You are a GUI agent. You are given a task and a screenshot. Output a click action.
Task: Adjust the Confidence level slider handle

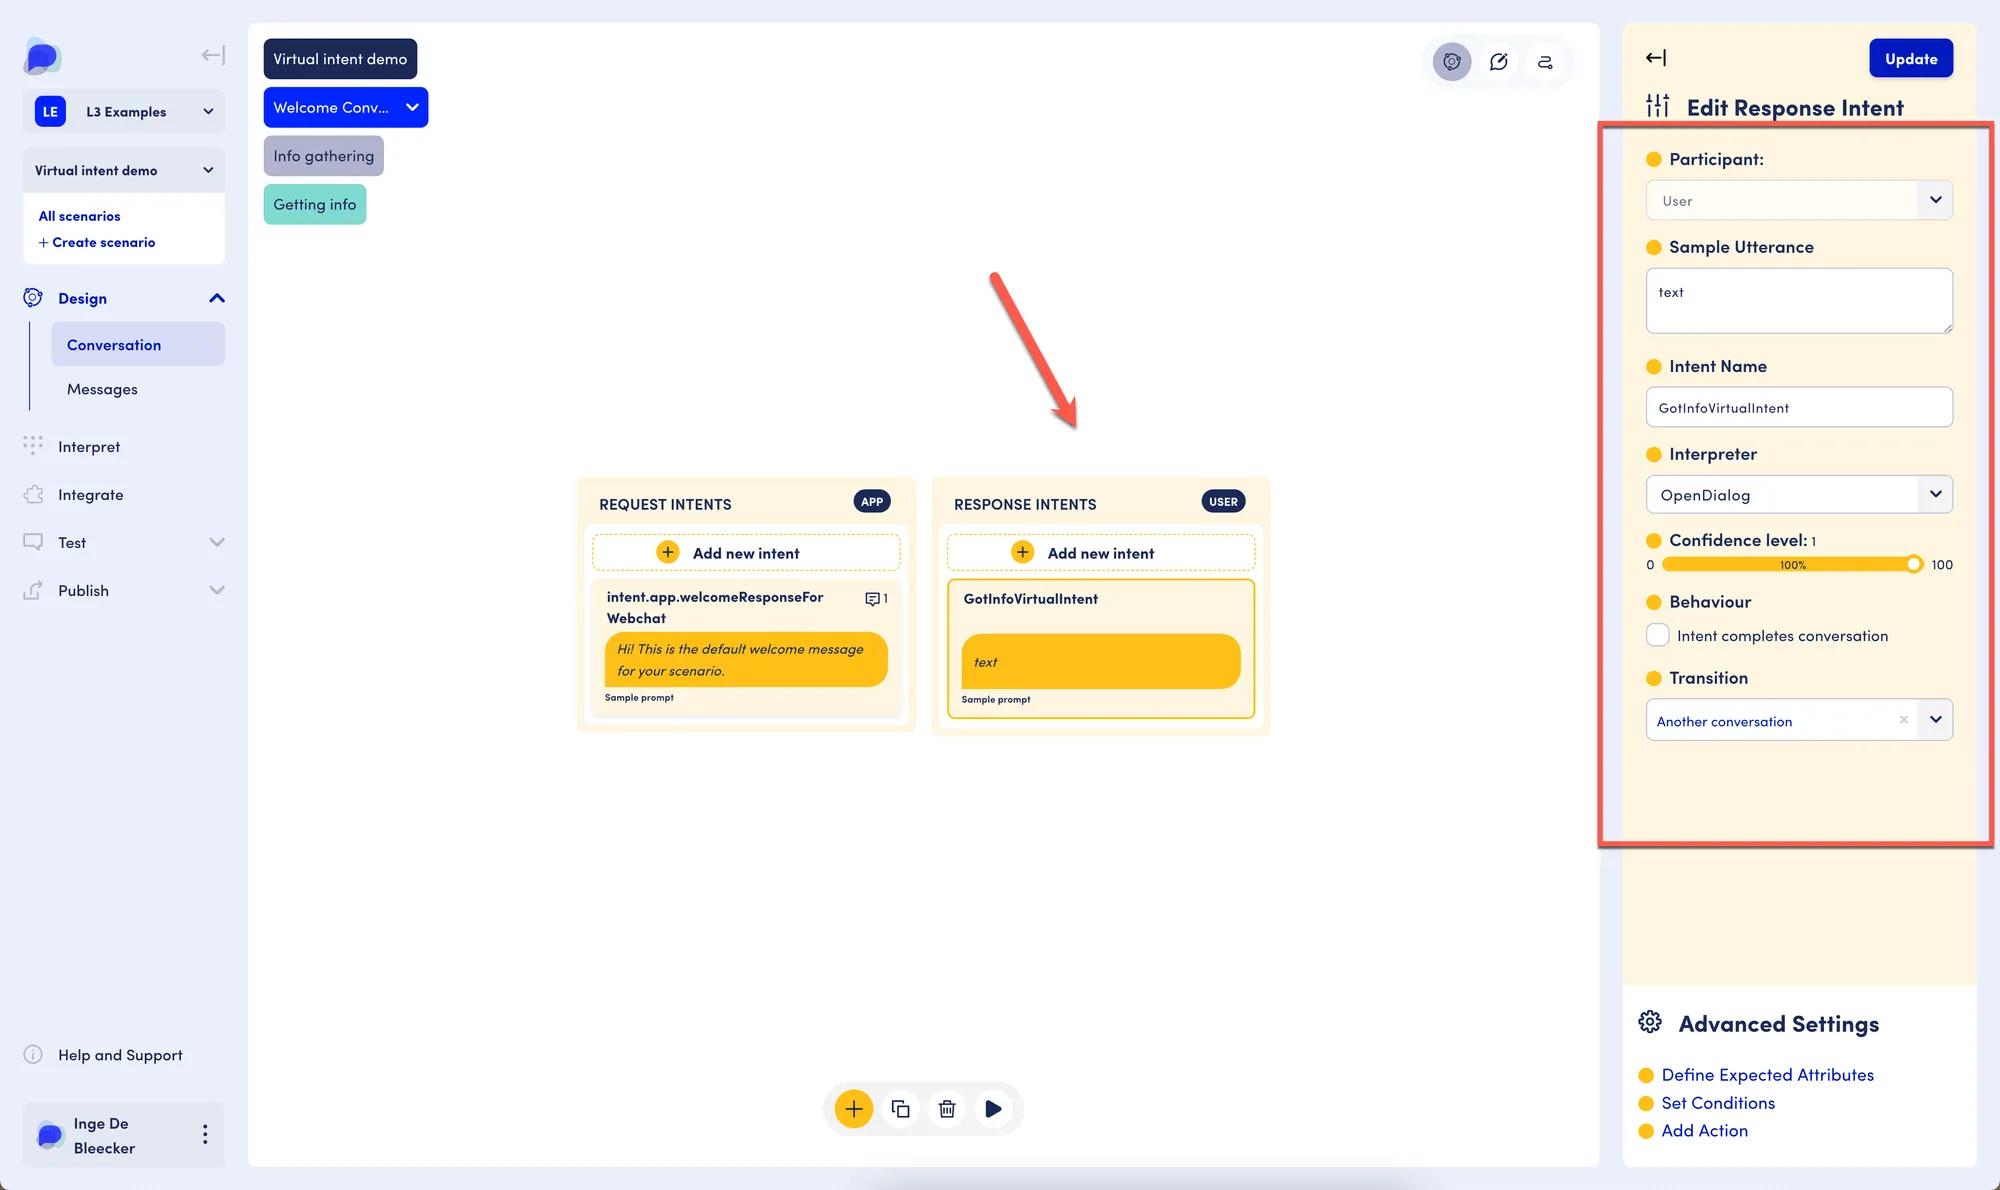(x=1914, y=565)
